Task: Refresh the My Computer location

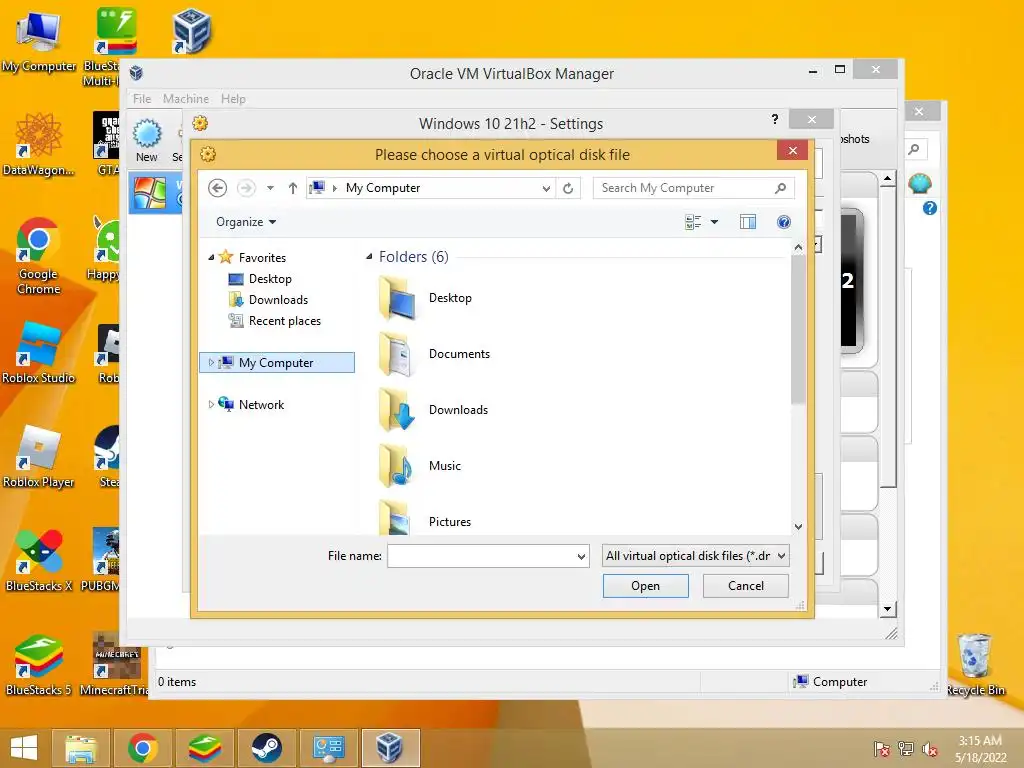Action: pos(568,188)
